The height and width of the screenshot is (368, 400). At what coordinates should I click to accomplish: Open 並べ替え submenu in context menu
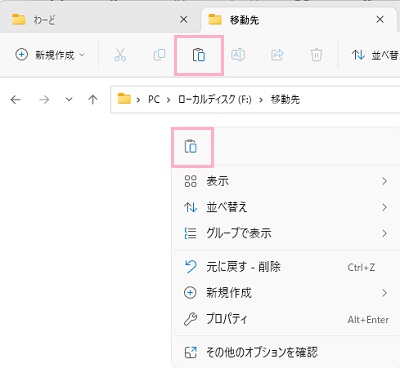pyautogui.click(x=286, y=207)
